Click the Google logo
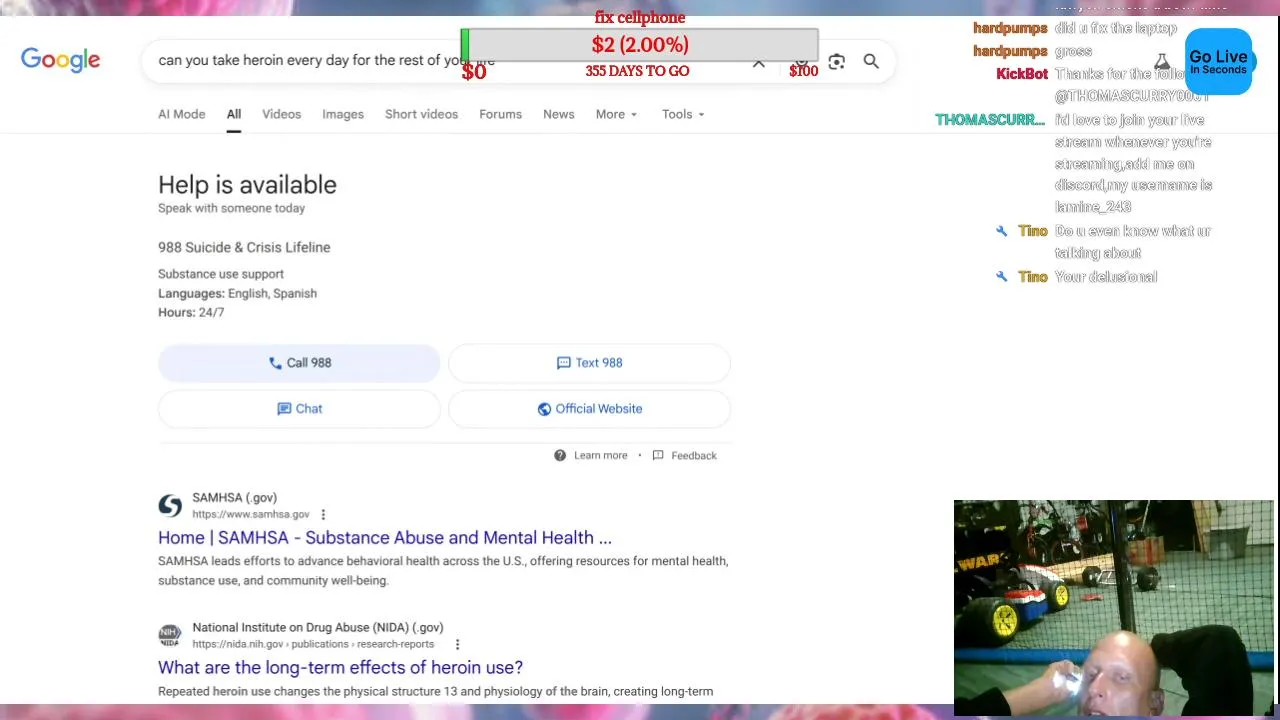This screenshot has width=1280, height=720. (60, 60)
